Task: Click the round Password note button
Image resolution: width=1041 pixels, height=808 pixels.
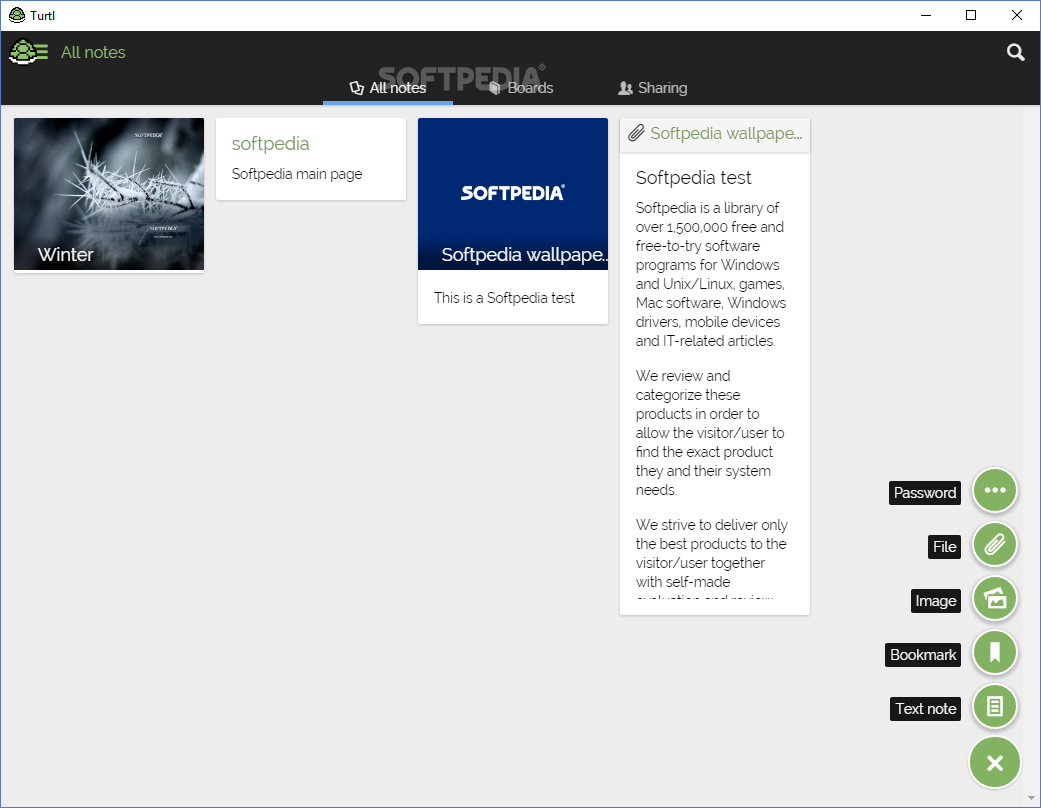Action: pos(995,491)
